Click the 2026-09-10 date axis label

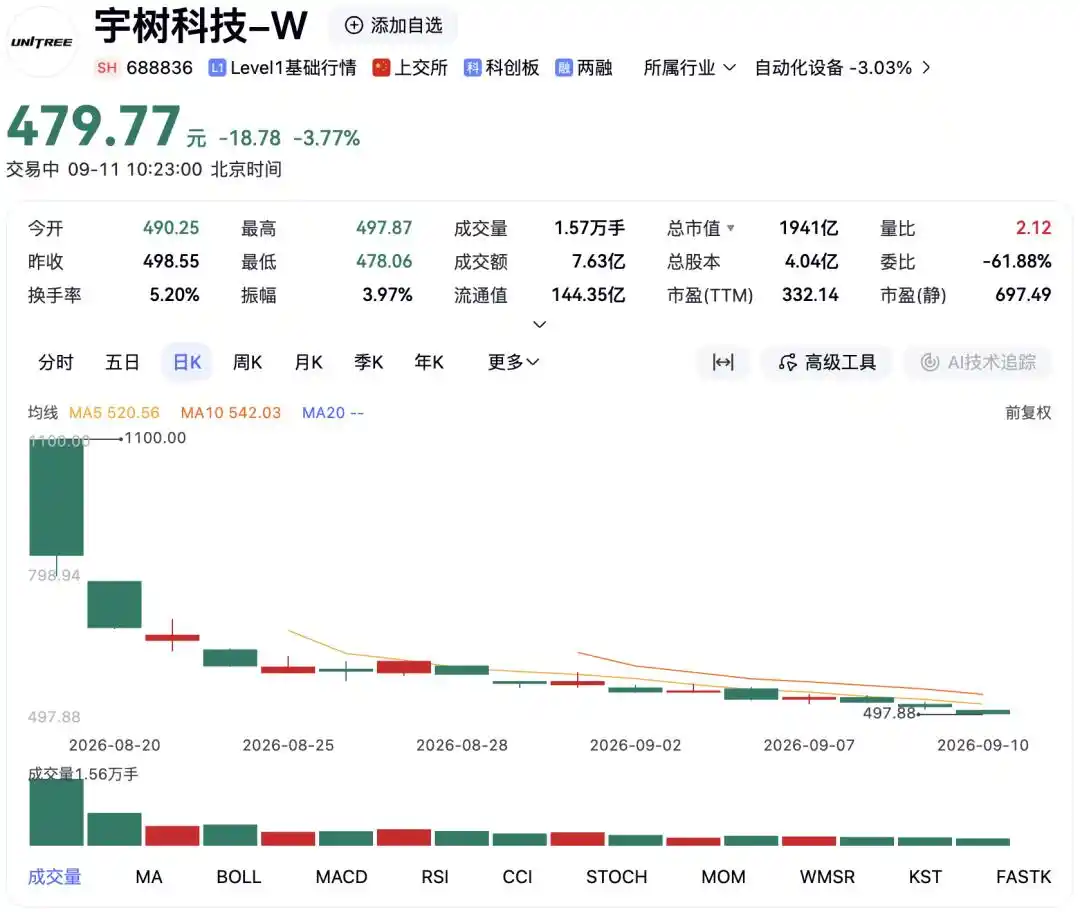point(983,745)
